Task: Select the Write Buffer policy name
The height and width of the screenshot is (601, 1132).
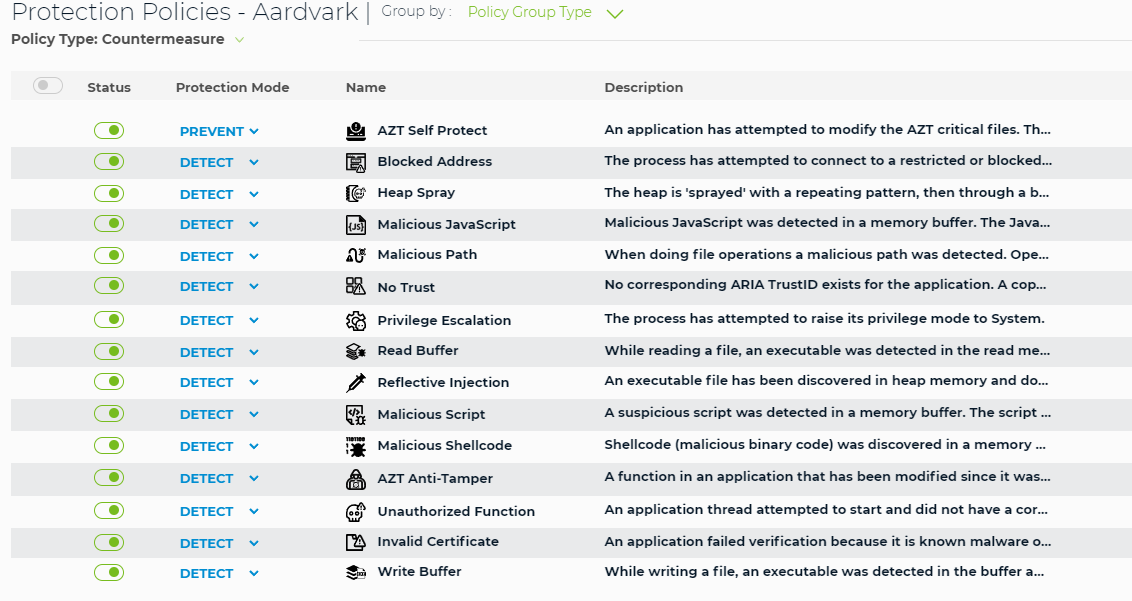Action: (419, 571)
